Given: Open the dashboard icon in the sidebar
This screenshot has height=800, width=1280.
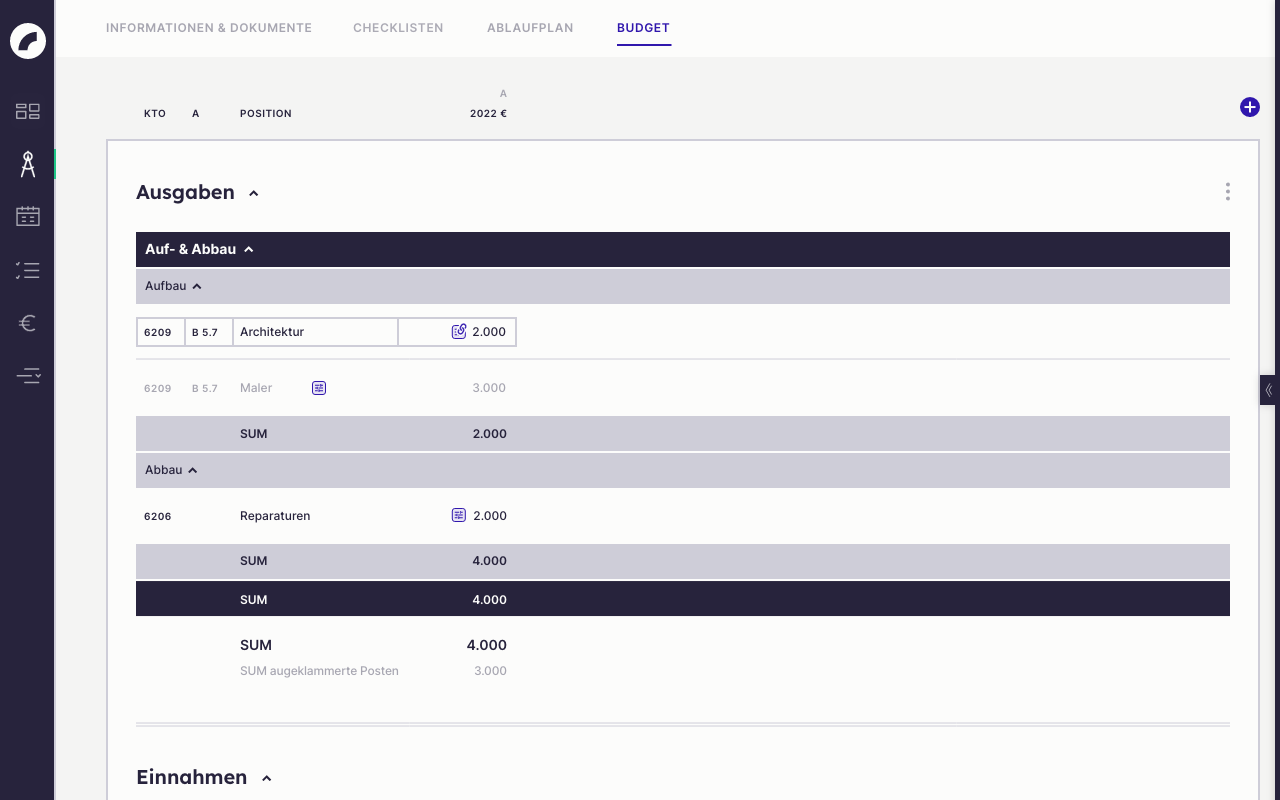Looking at the screenshot, I should [28, 111].
